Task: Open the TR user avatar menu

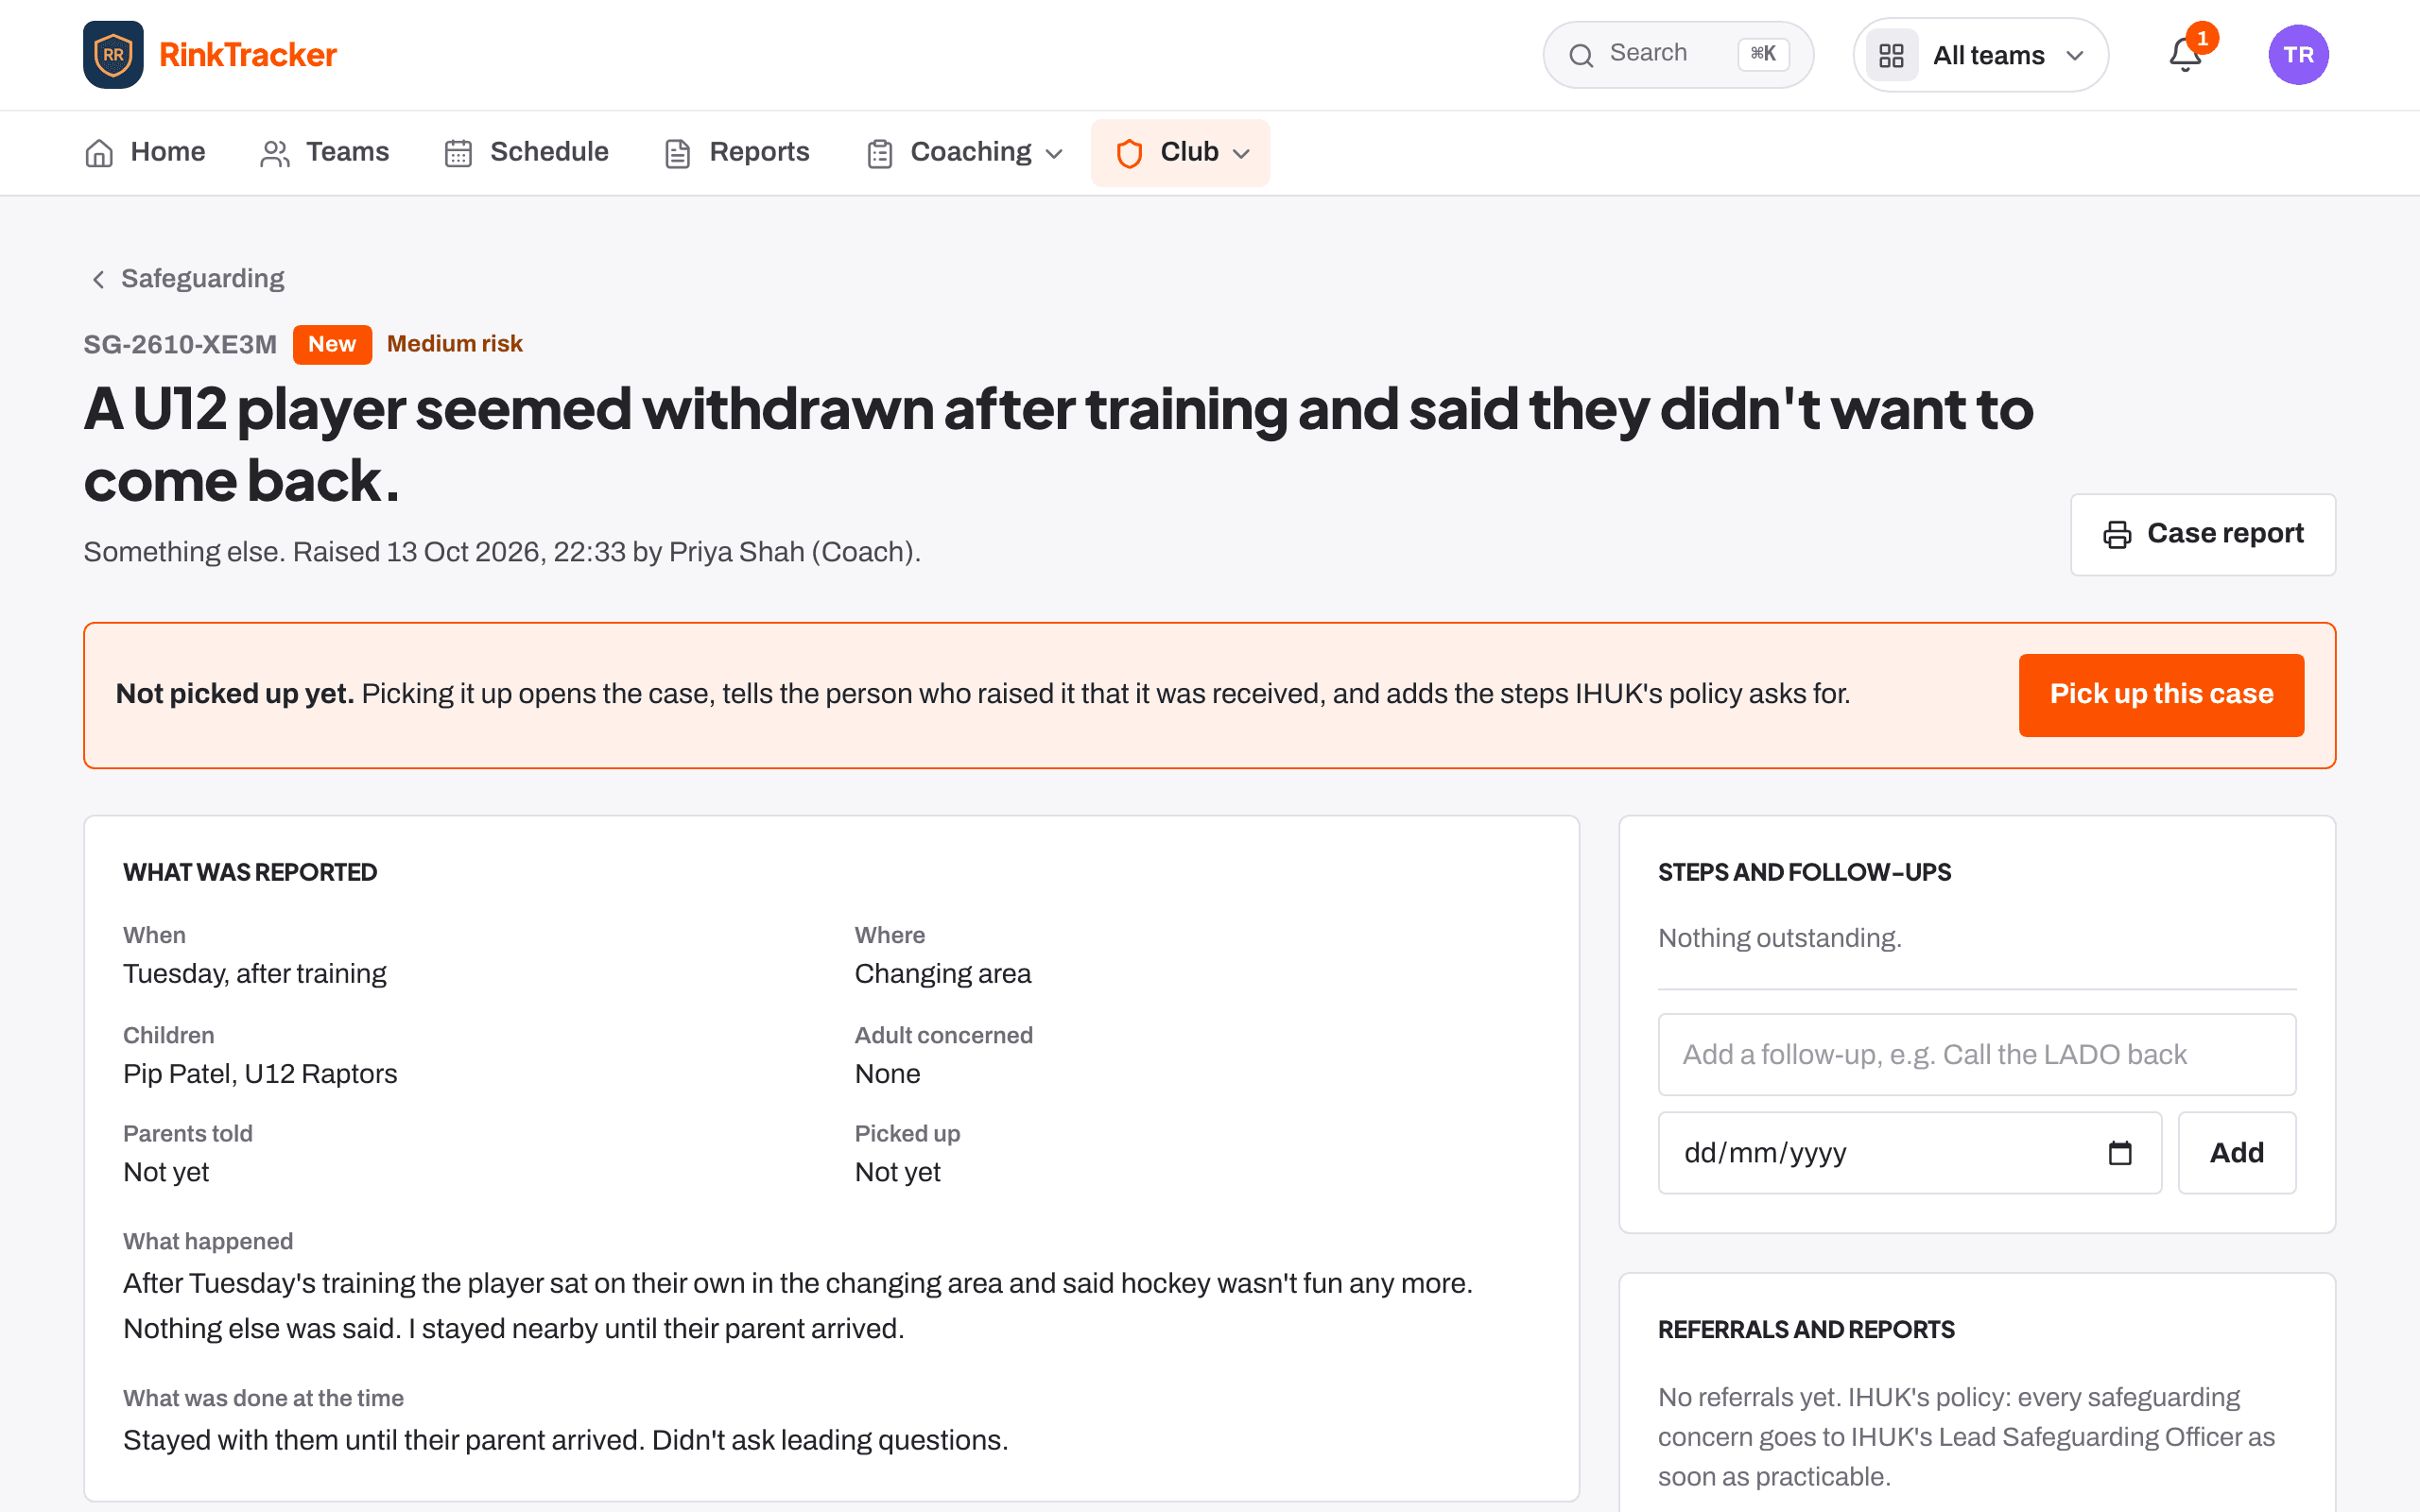Action: pyautogui.click(x=2298, y=55)
